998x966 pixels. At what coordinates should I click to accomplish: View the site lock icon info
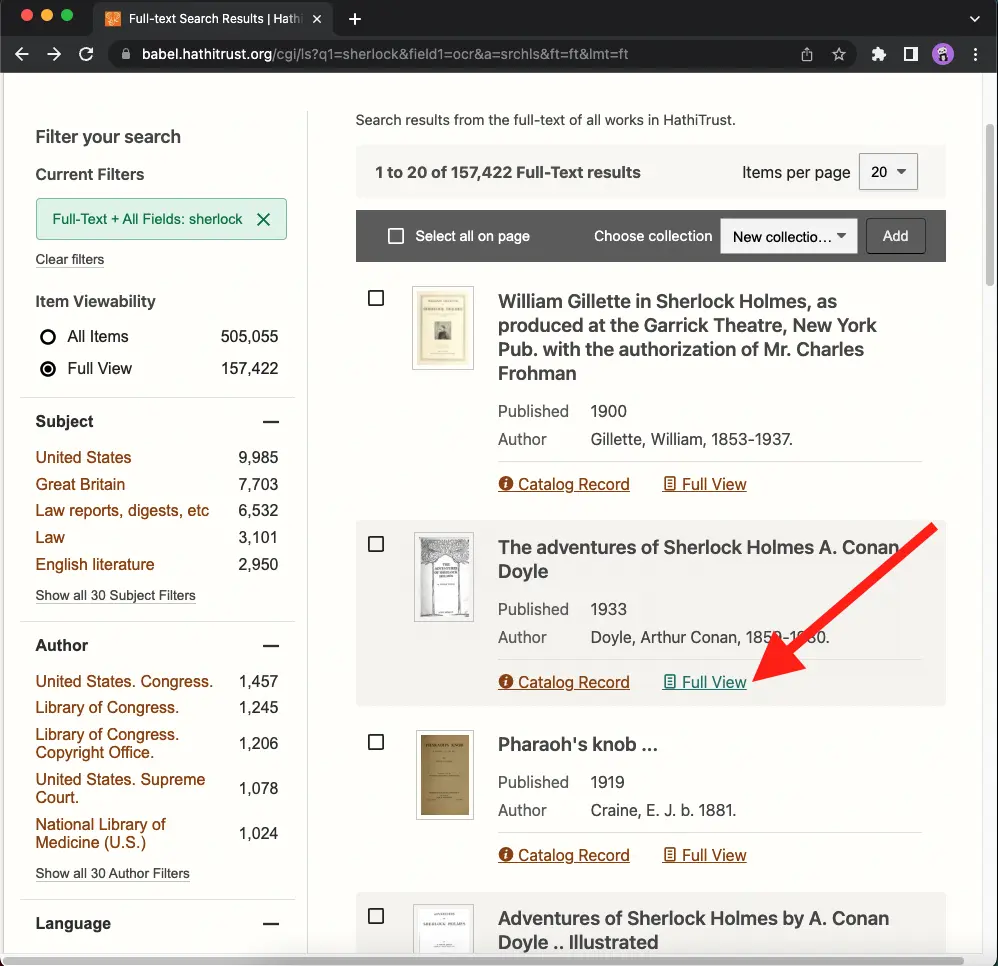coord(126,54)
